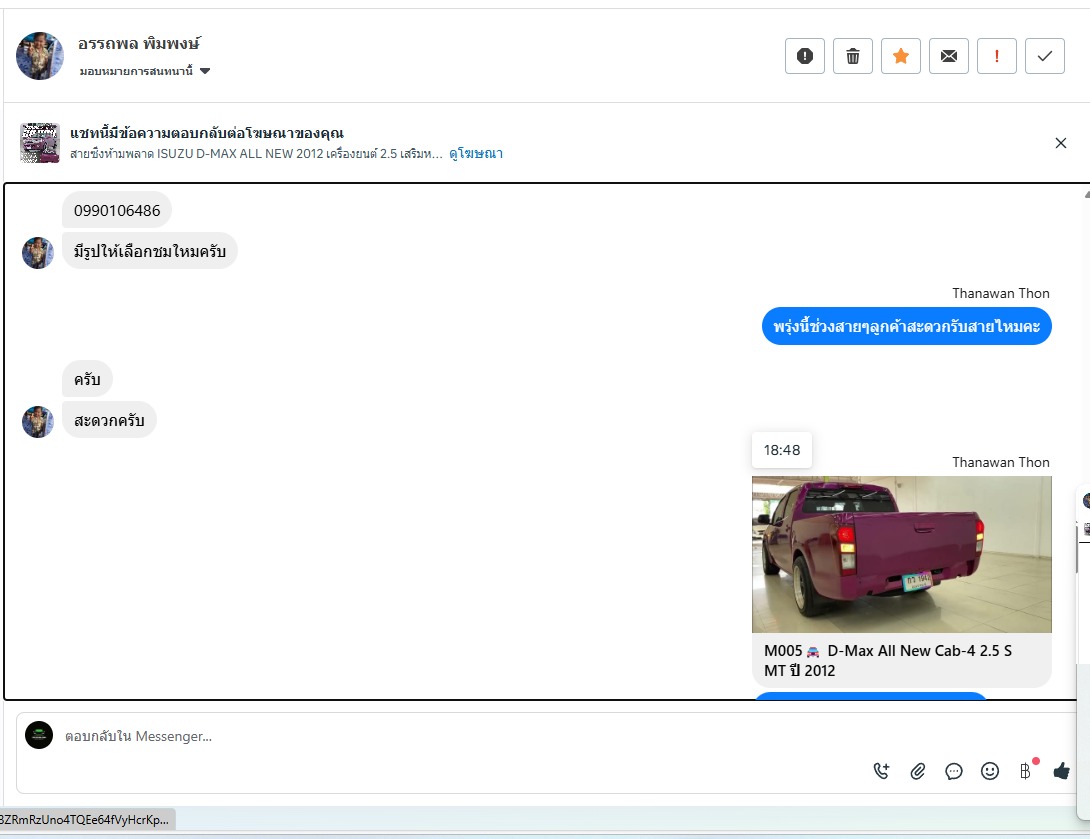Open the assign conversation dropdown

click(x=145, y=71)
